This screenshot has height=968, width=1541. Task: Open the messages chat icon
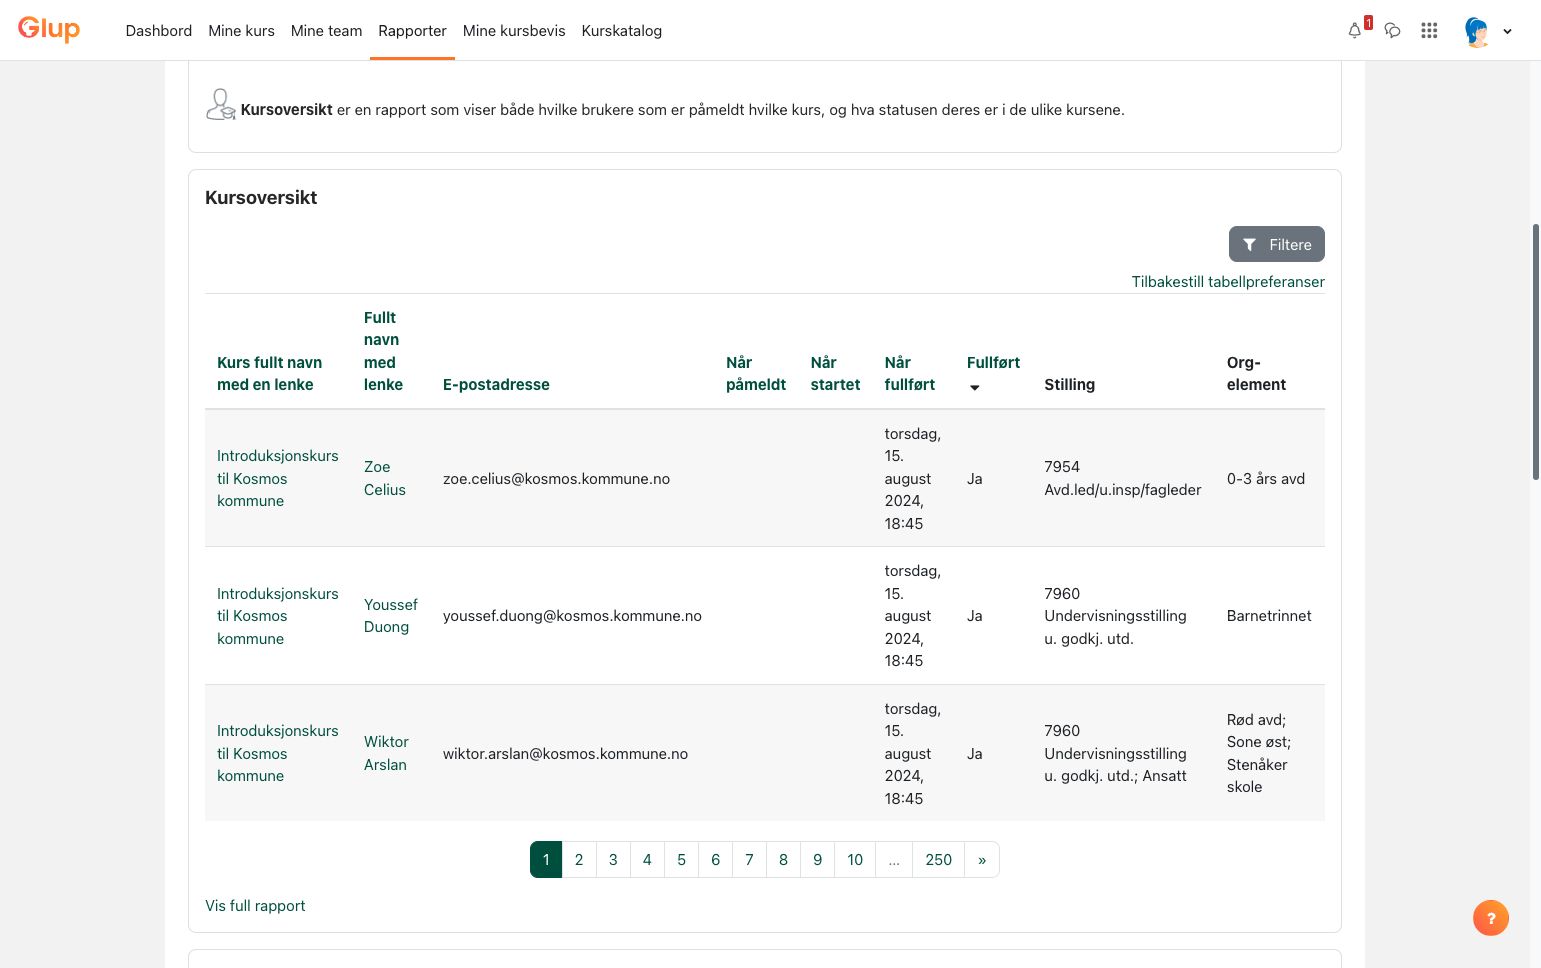(1392, 31)
